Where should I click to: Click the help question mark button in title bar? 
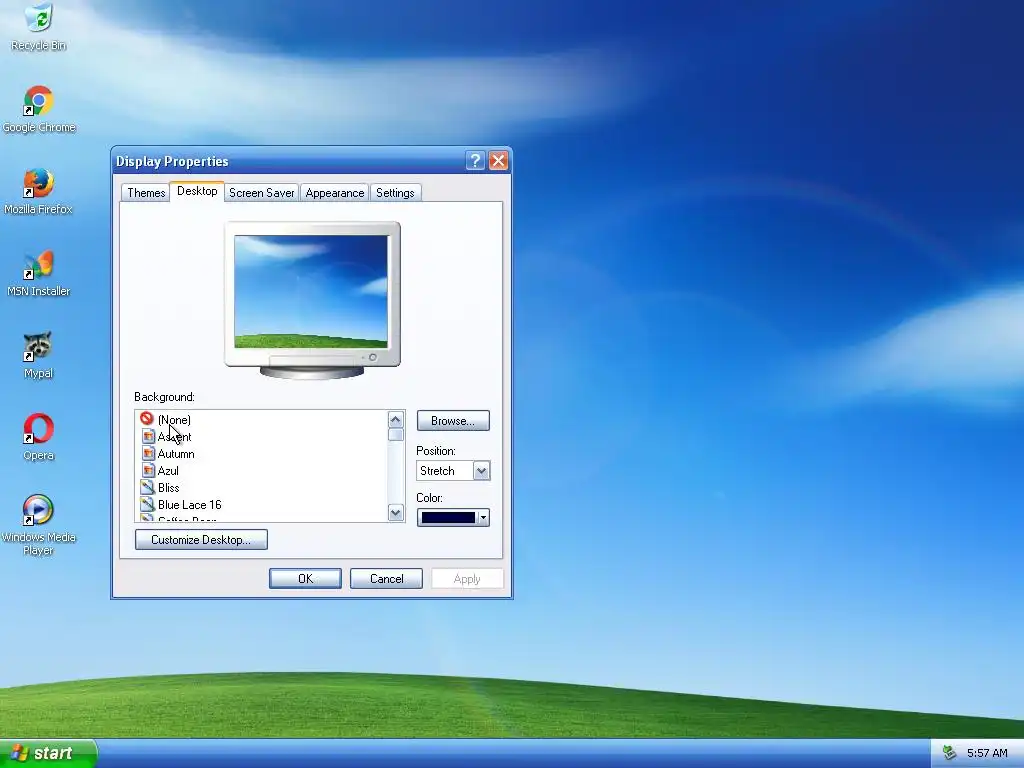[x=475, y=161]
